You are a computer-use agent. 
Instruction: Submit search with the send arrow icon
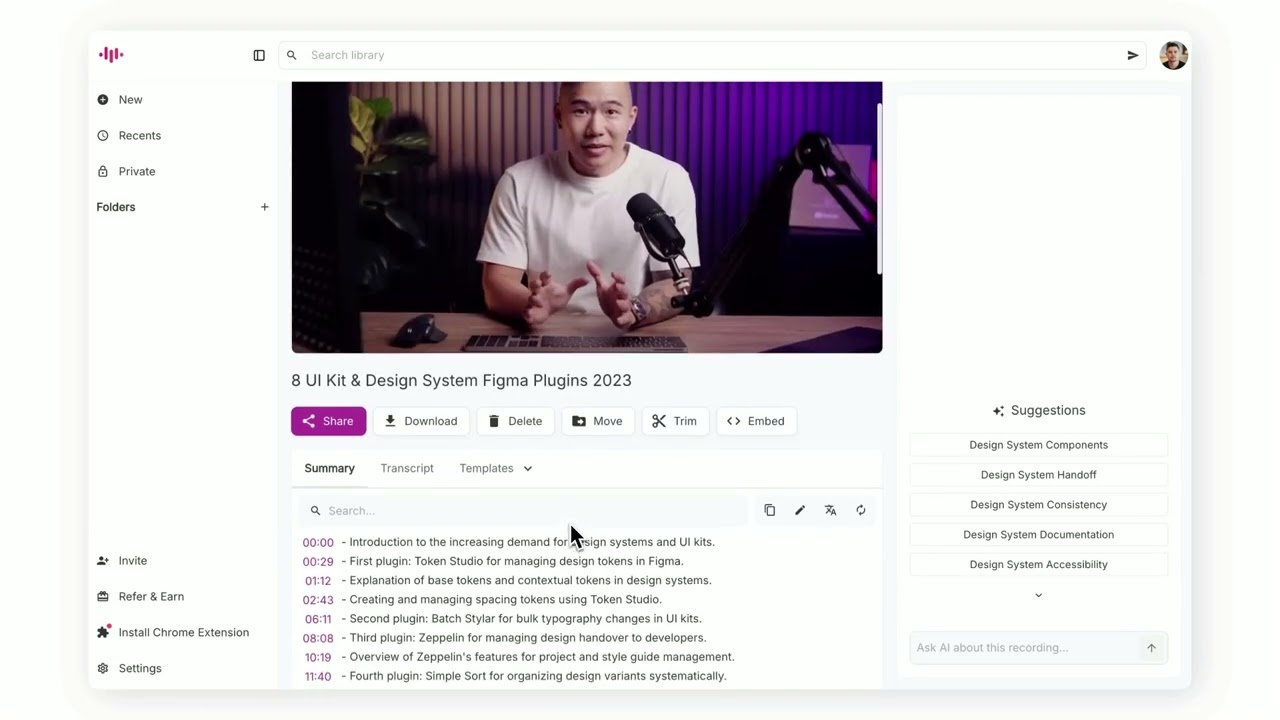pos(1132,55)
